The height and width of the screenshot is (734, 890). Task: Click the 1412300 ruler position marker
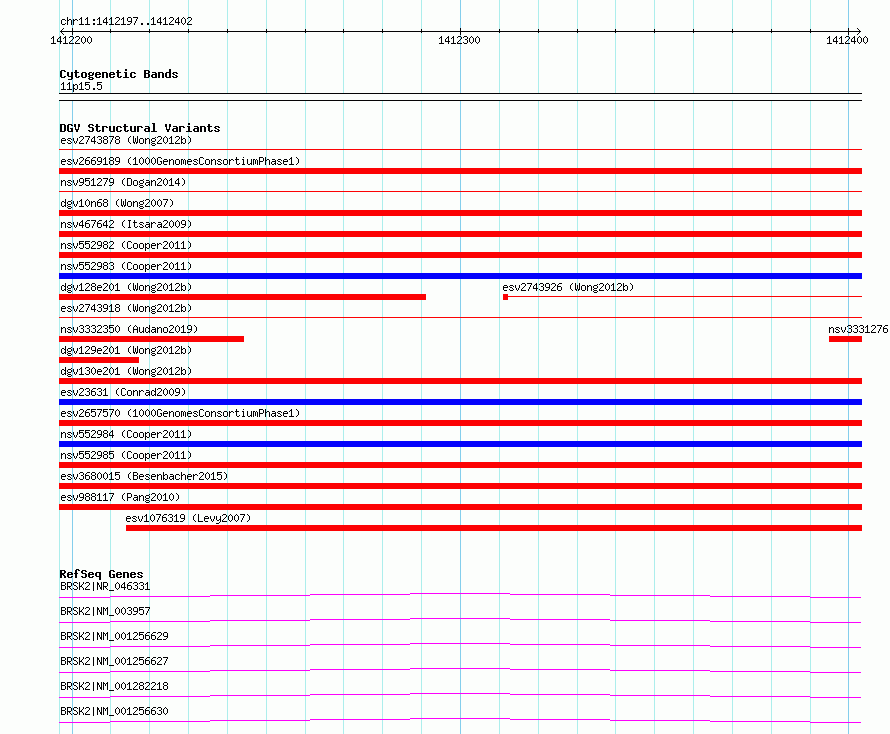coord(459,40)
